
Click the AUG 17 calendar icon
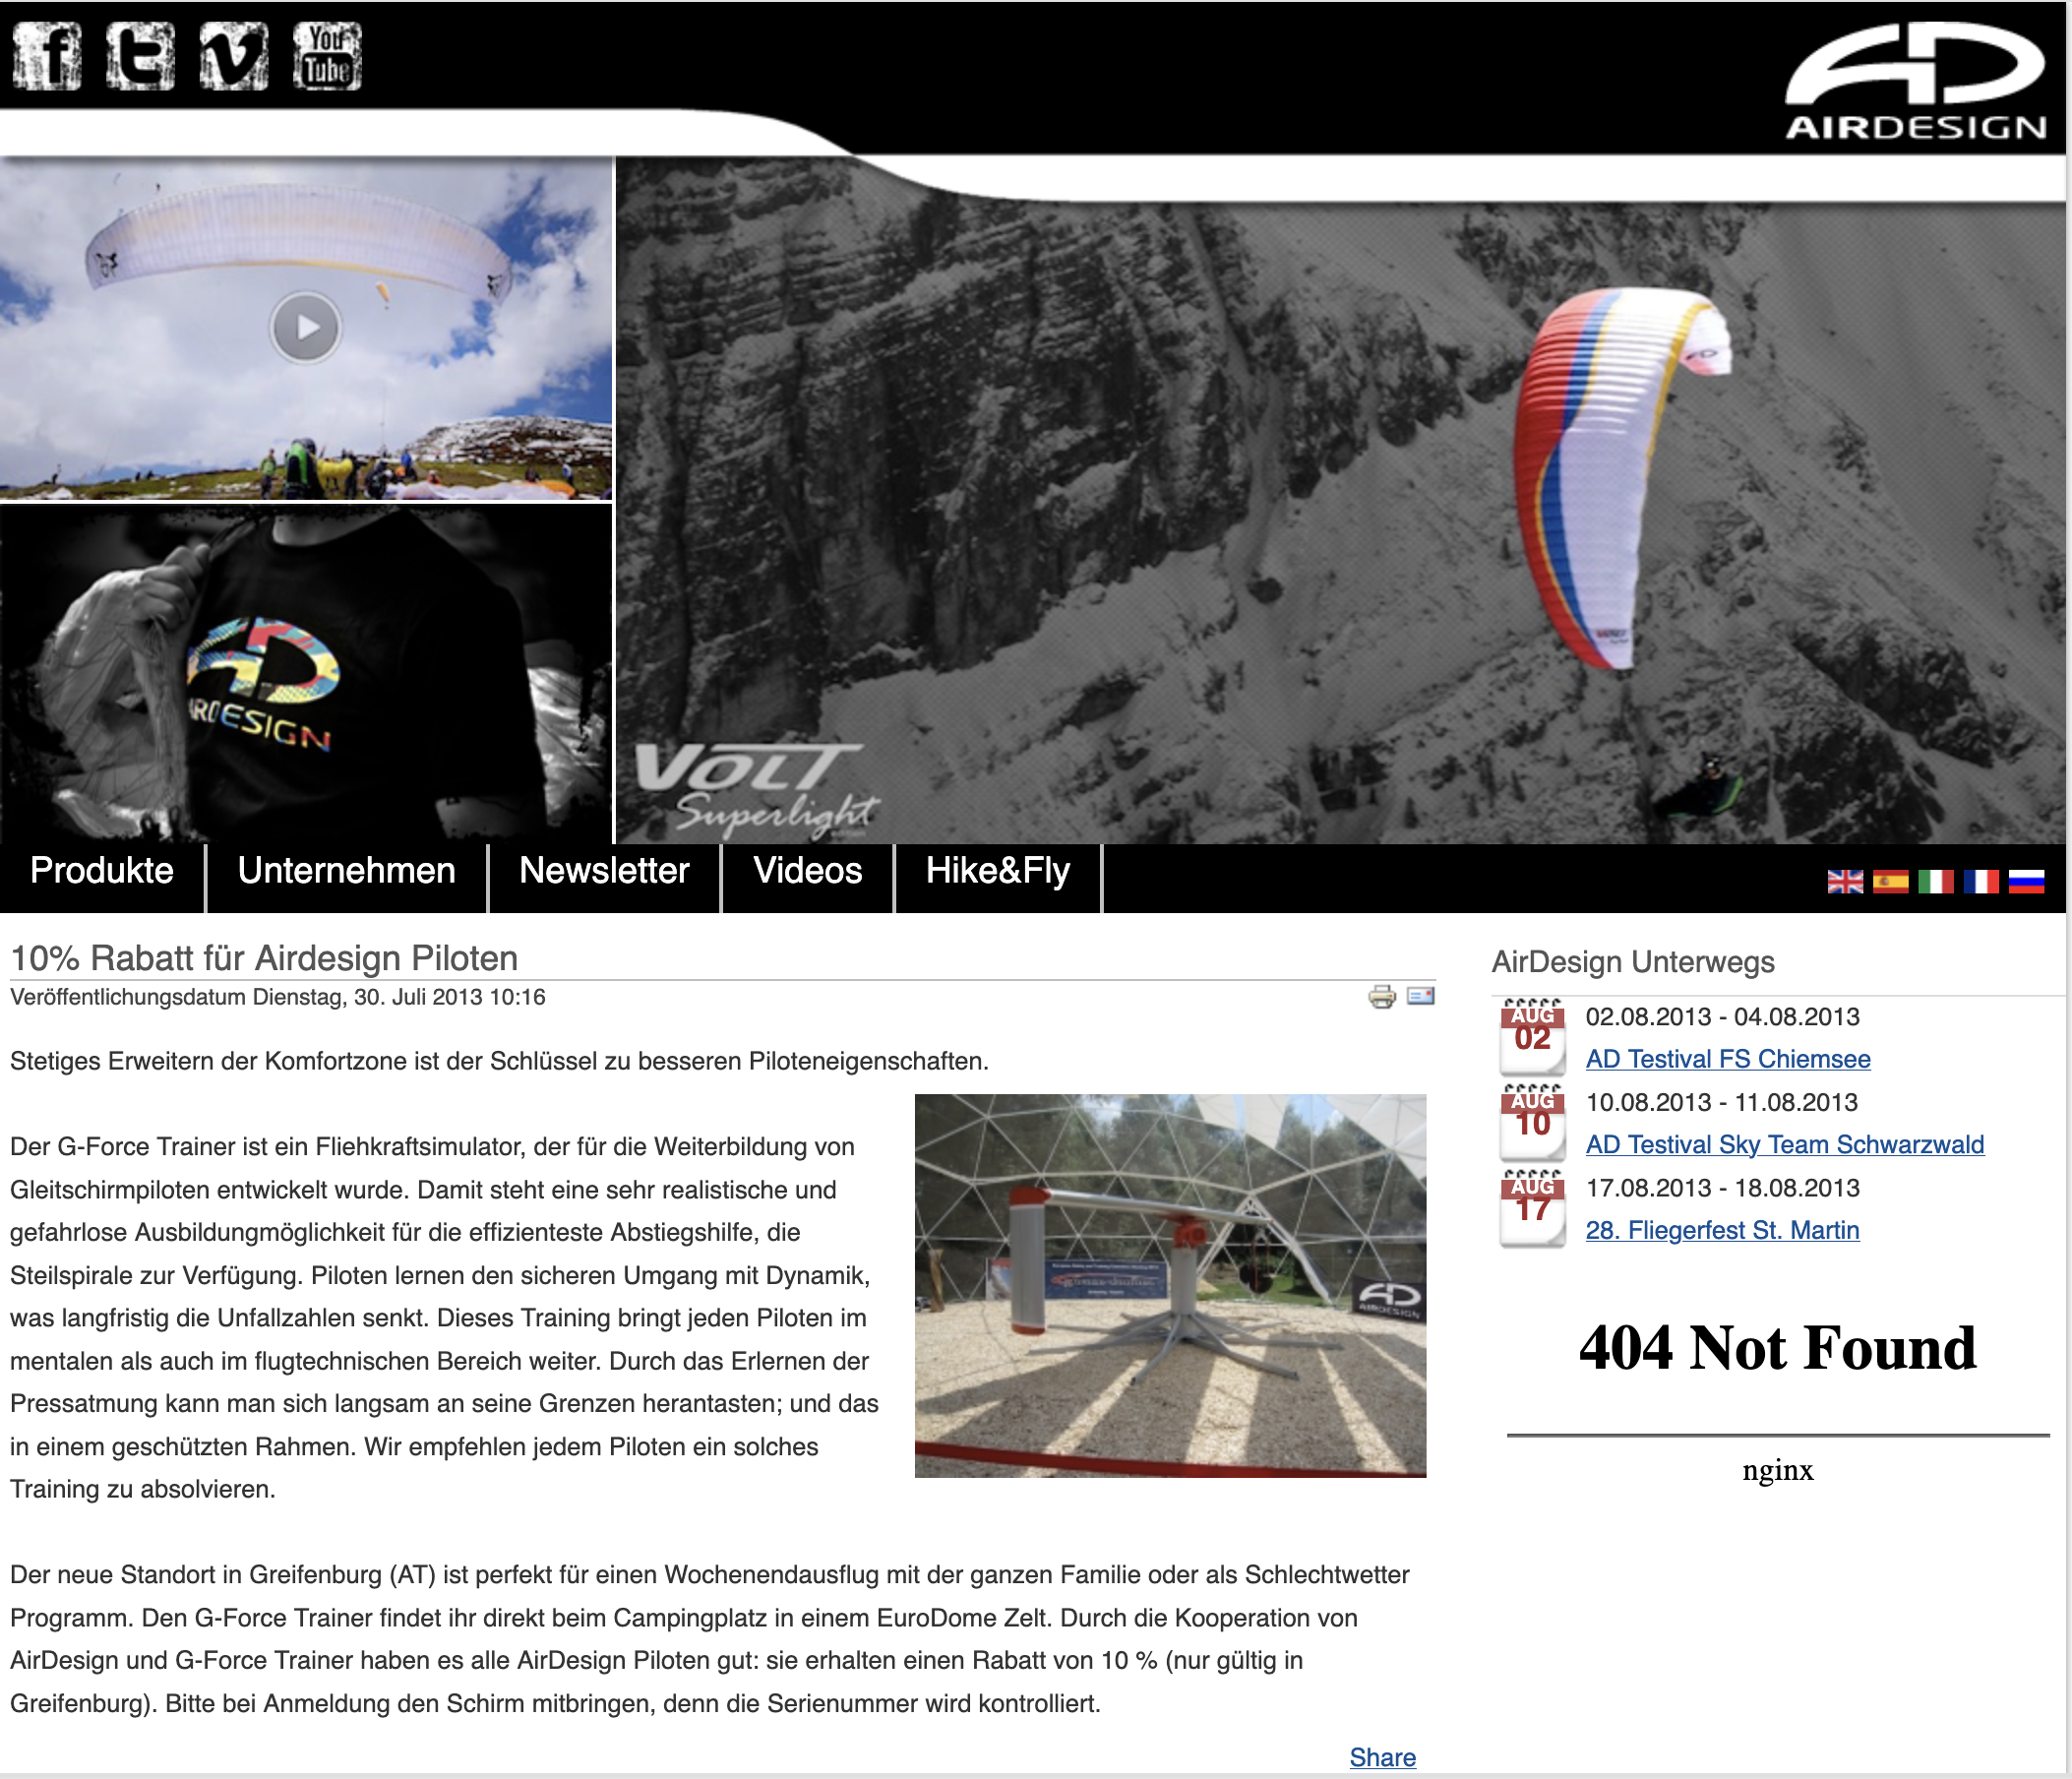(1532, 1207)
